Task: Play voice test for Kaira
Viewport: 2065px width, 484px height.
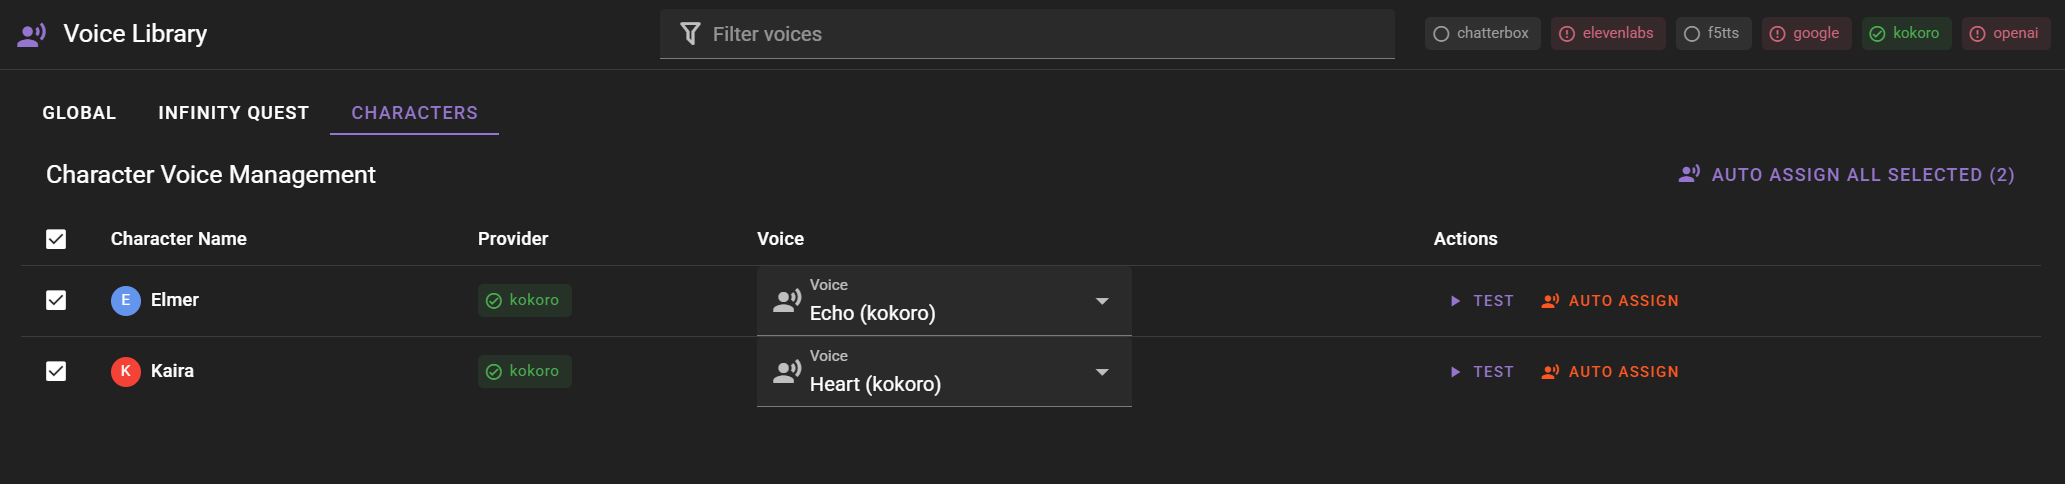Action: [x=1482, y=372]
